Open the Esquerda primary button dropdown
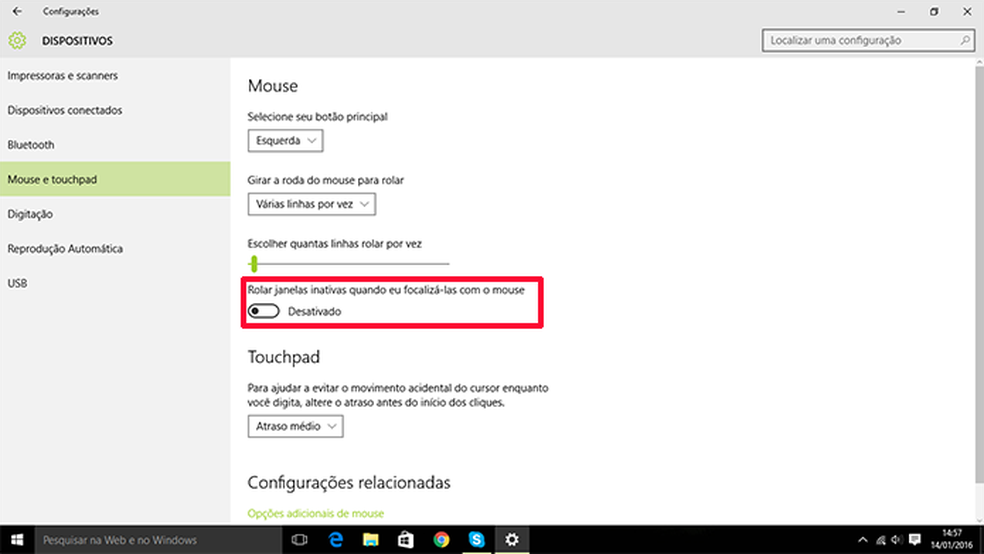Viewport: 984px width, 554px height. click(x=286, y=141)
